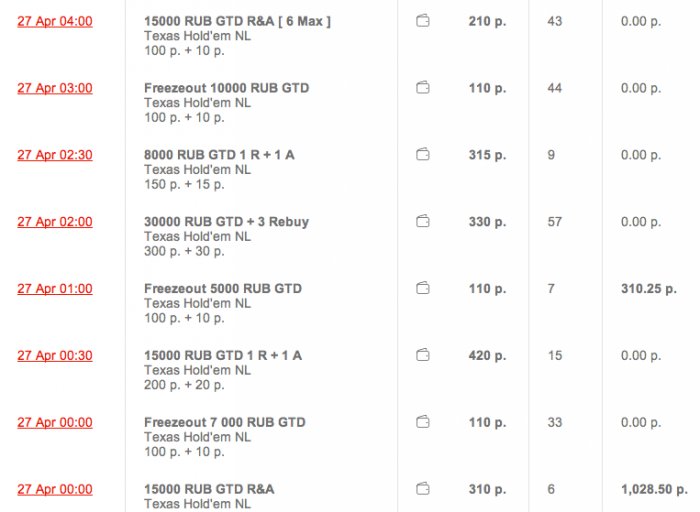Select the 30000 RUB GTD + 3 Rebuy title

(x=226, y=222)
